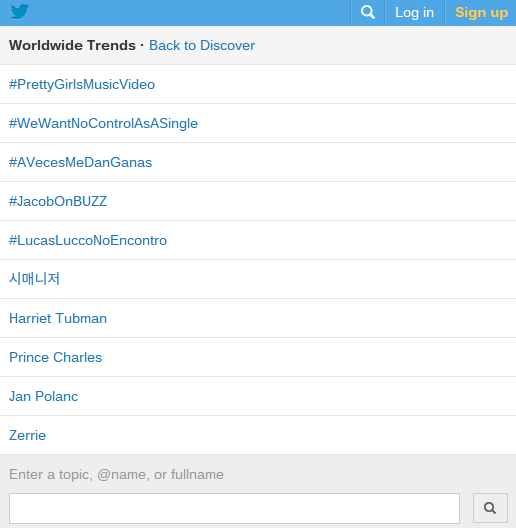The image size is (516, 528).
Task: View the Prince Charles trend
Action: click(55, 357)
